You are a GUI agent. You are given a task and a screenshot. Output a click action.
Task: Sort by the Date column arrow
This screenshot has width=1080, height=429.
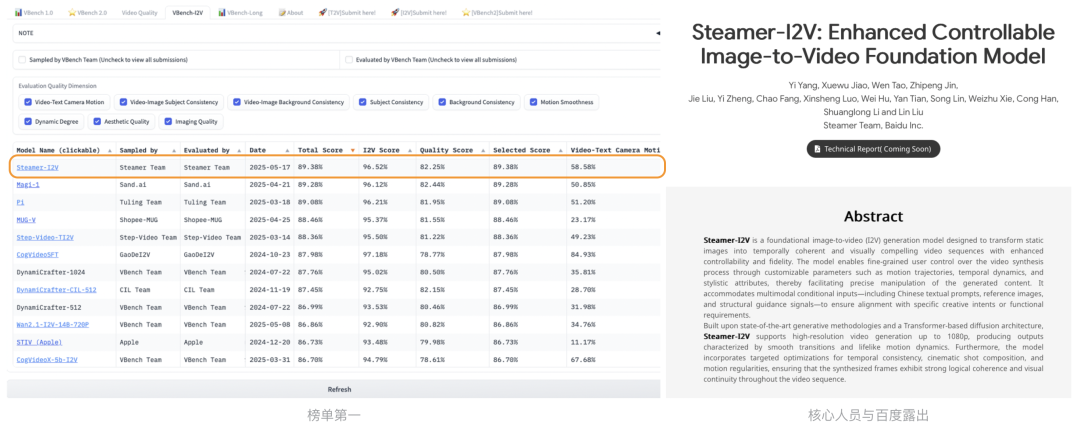287,150
